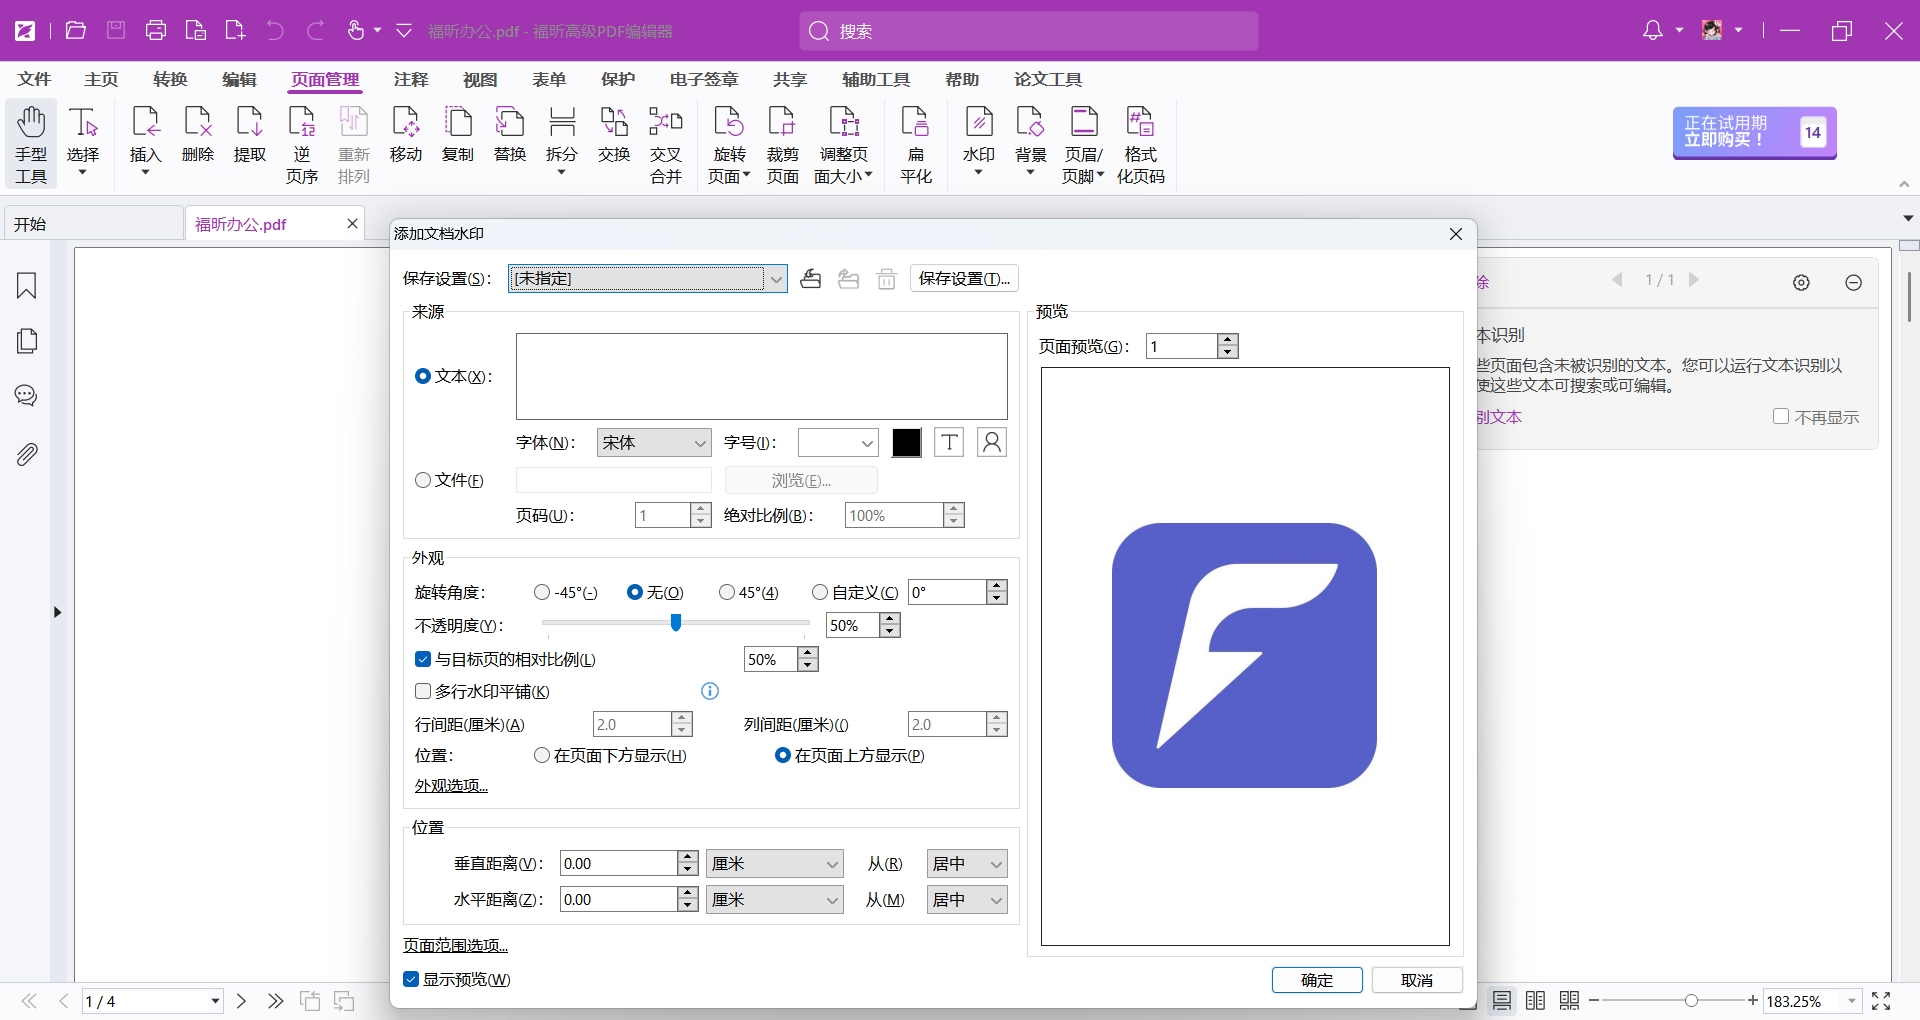This screenshot has width=1920, height=1020.
Task: Switch to the 转换 ribbon tab
Action: click(171, 79)
